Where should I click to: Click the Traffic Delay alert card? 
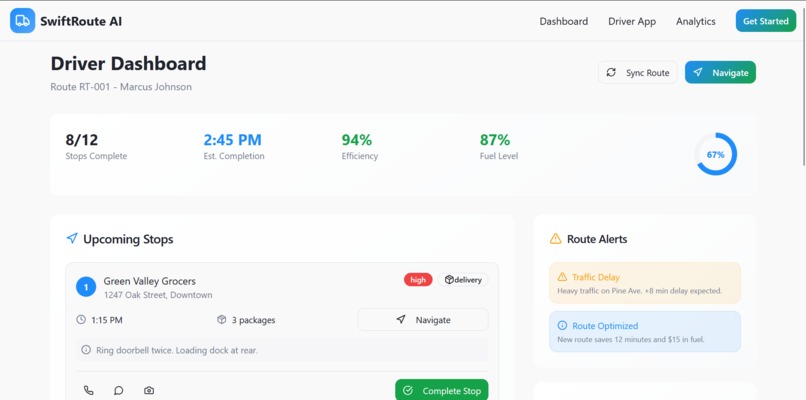[645, 283]
